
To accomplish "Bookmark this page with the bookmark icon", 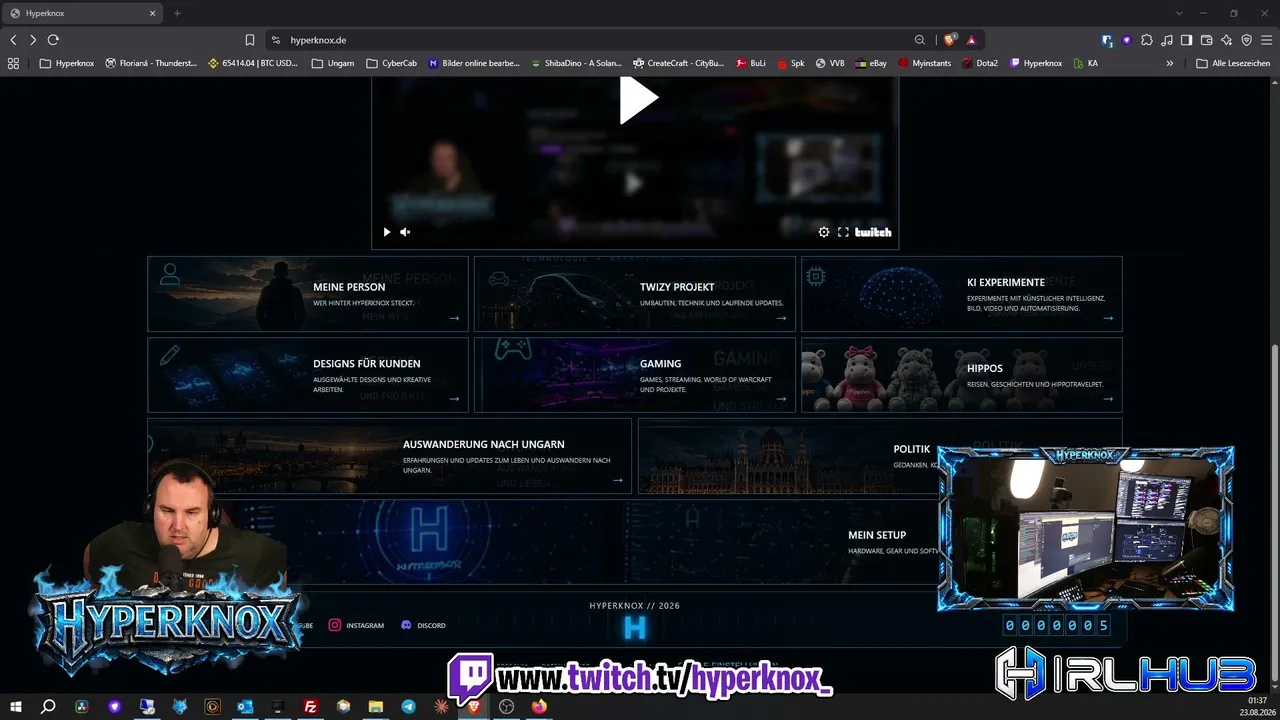I will [x=250, y=40].
